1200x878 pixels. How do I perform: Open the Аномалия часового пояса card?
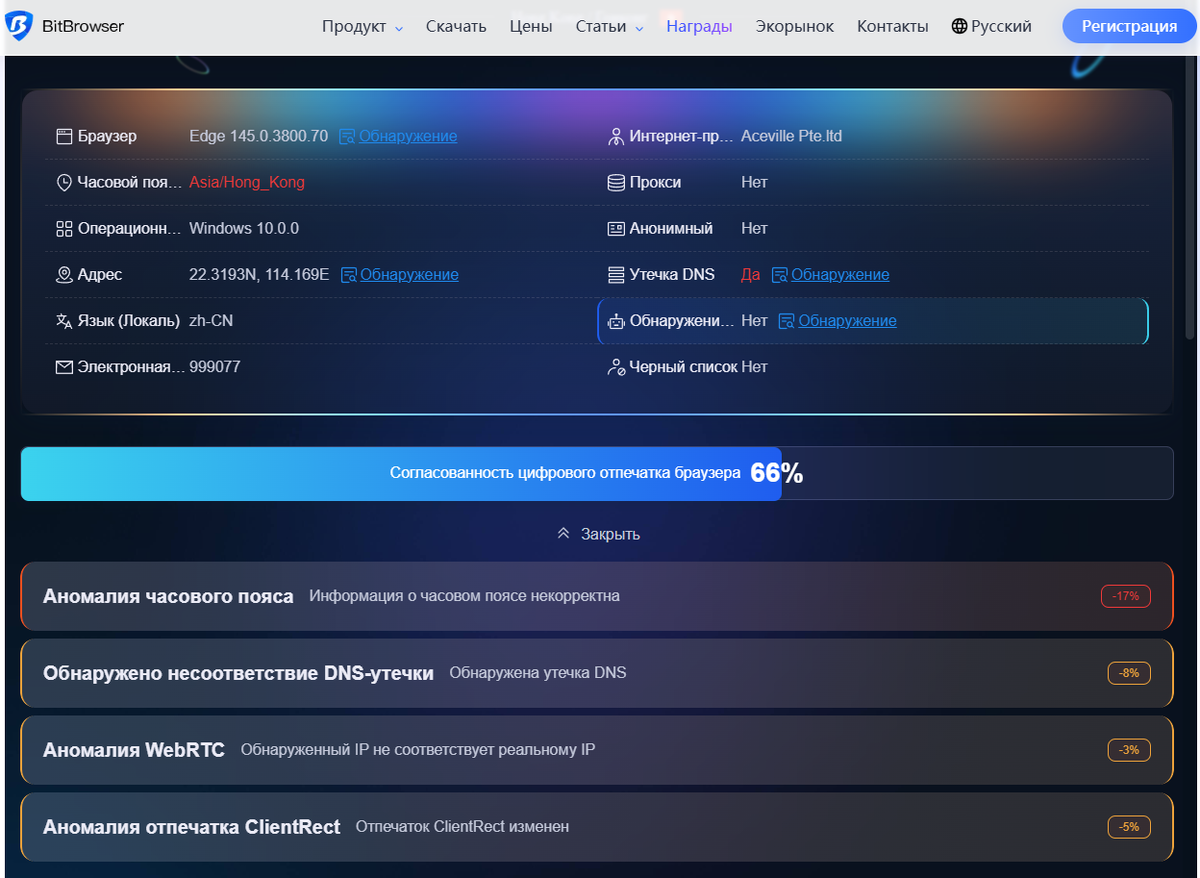pyautogui.click(x=597, y=596)
